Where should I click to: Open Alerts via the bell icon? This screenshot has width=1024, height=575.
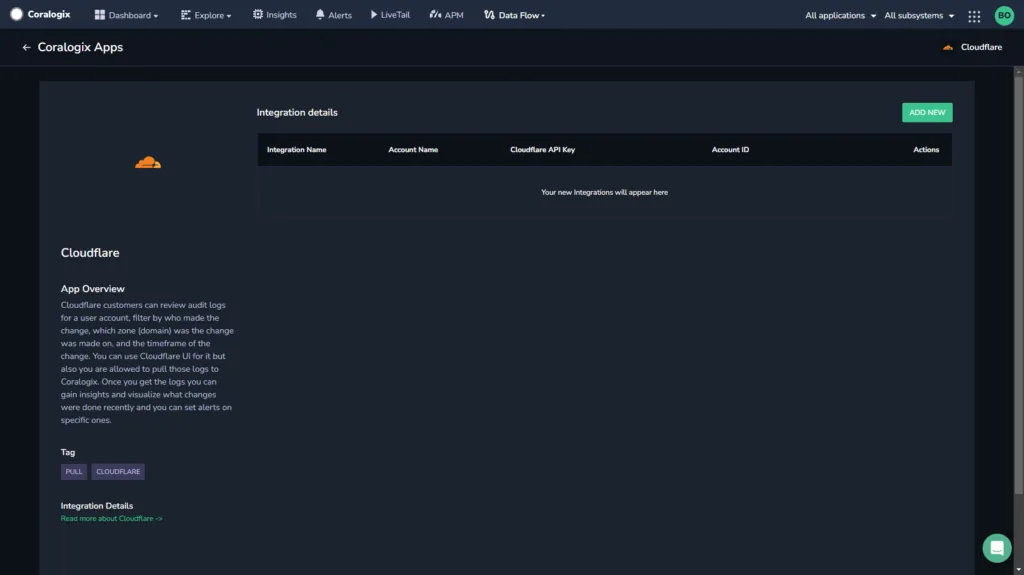320,14
